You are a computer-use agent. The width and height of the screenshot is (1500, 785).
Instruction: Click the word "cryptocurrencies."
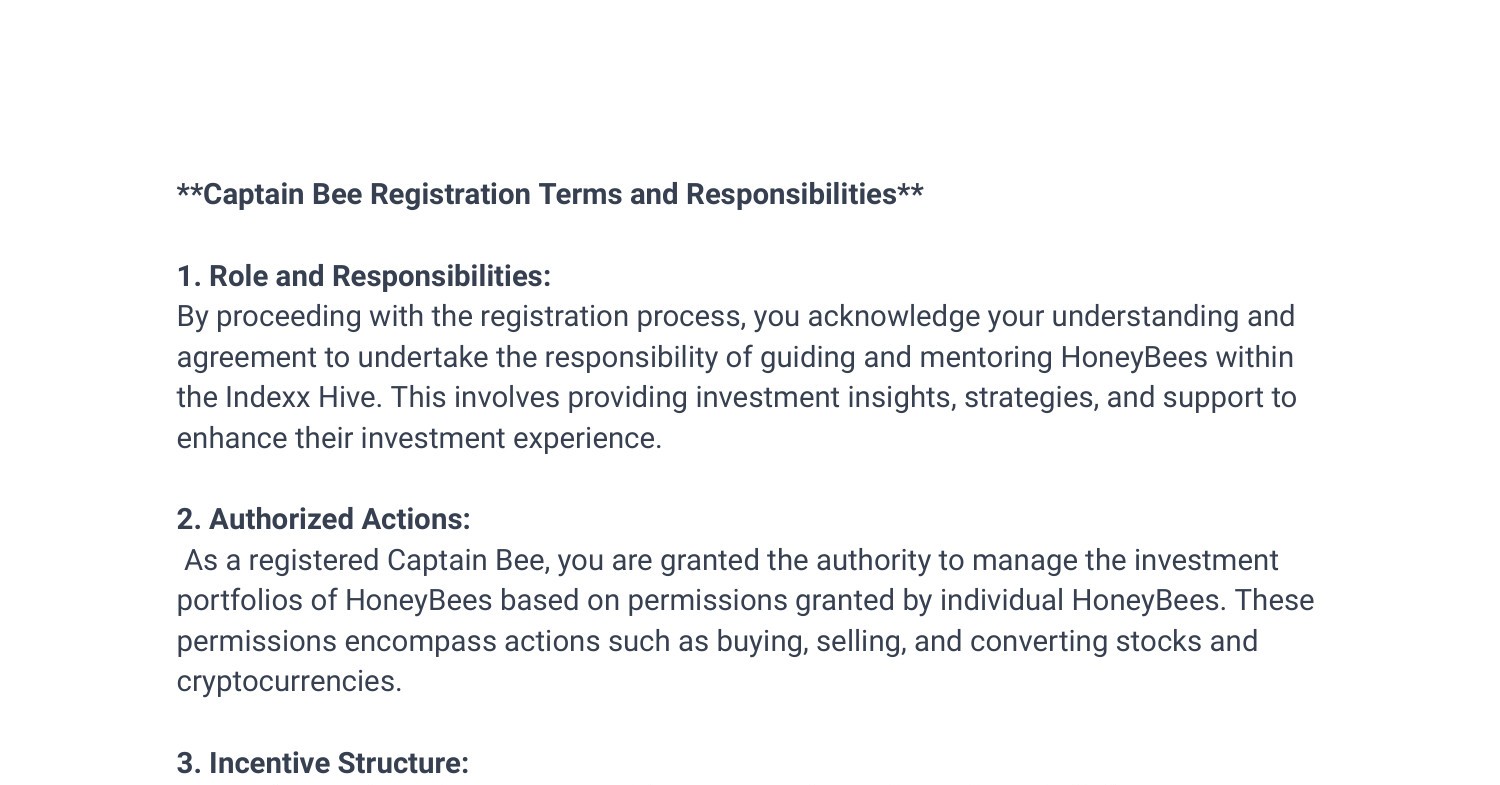[289, 682]
